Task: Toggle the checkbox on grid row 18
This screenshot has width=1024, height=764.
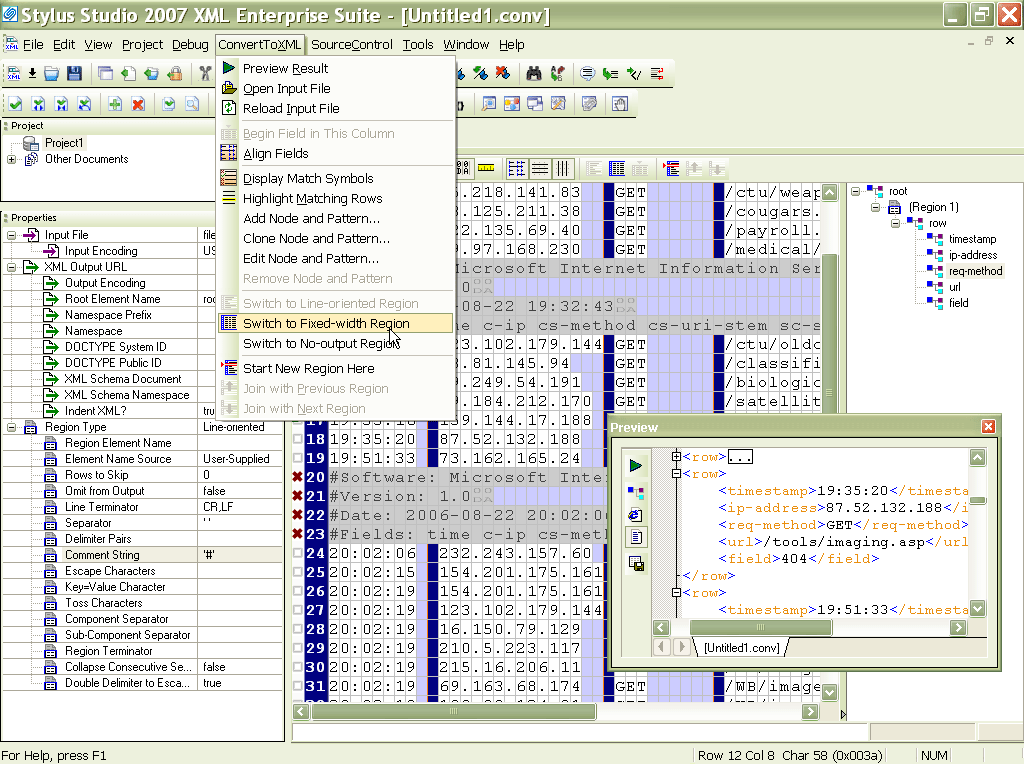Action: (x=298, y=439)
